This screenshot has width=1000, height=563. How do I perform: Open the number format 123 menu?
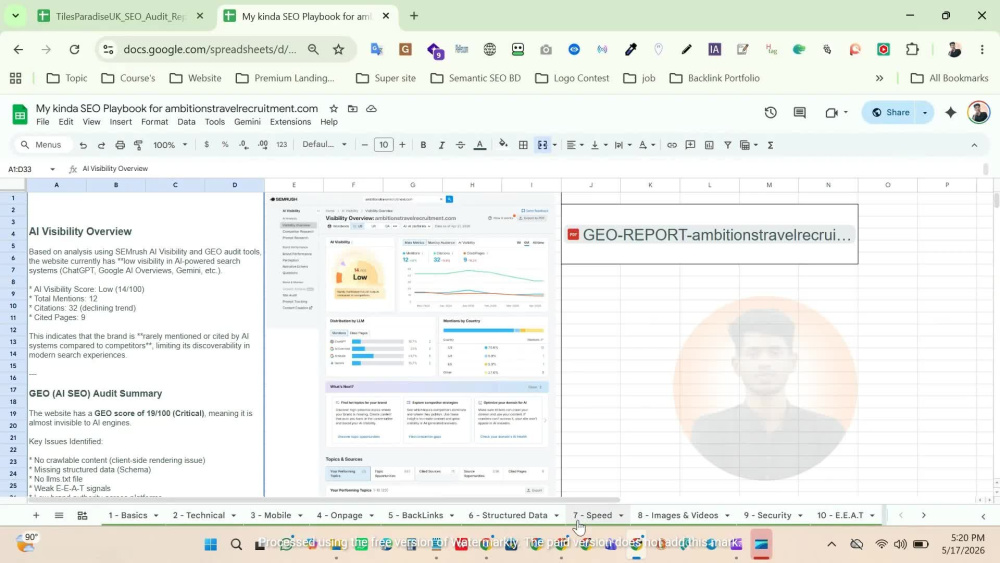pyautogui.click(x=282, y=145)
